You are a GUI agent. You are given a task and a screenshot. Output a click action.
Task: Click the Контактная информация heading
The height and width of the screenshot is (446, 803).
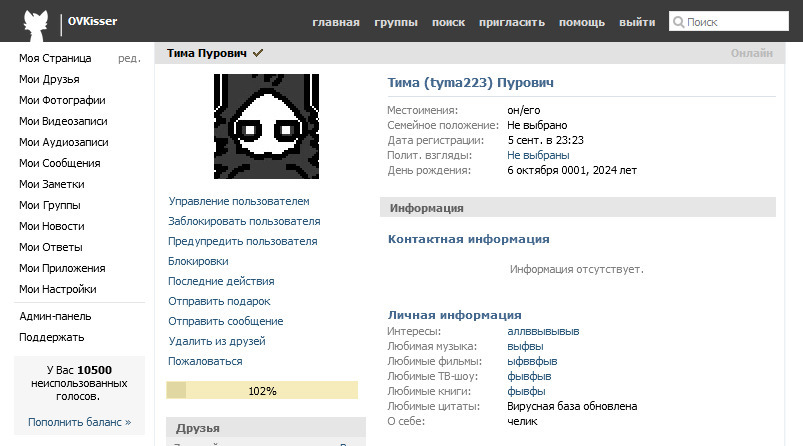(469, 239)
